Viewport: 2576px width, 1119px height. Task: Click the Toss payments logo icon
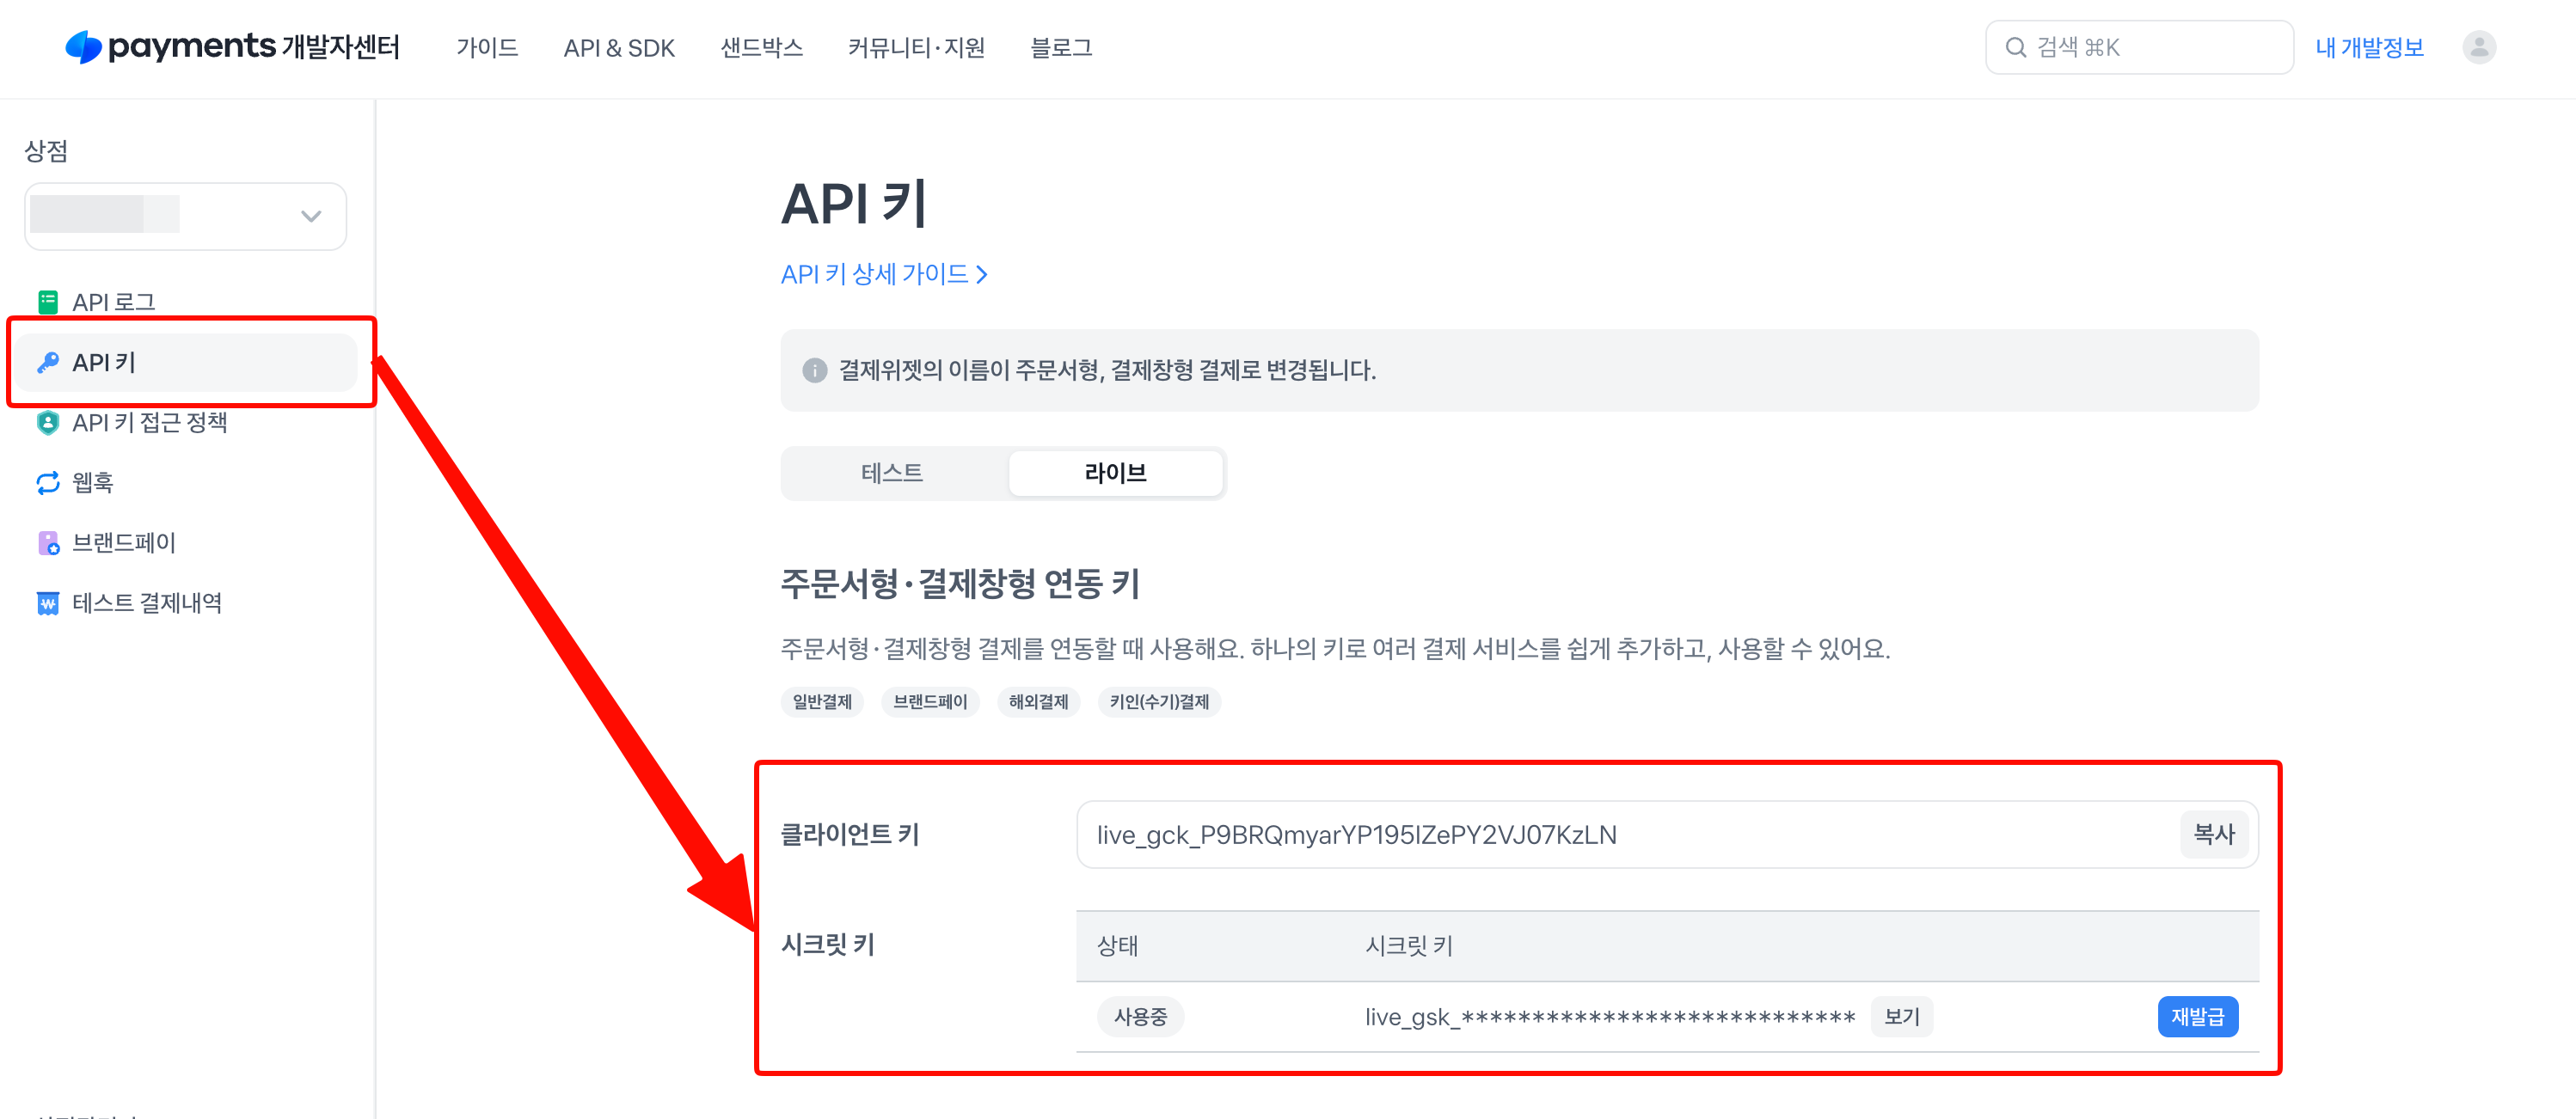point(83,47)
